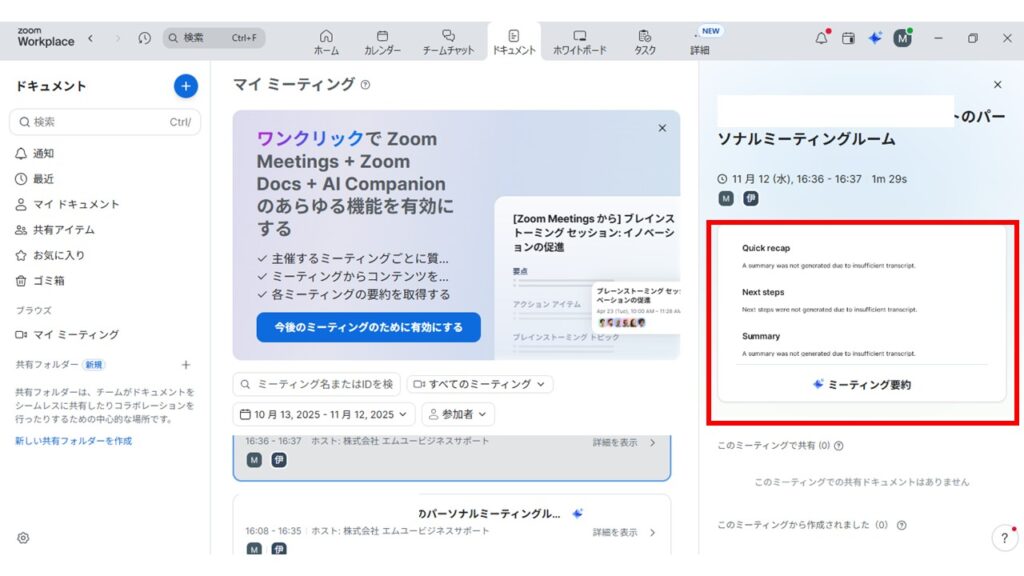Image resolution: width=1024 pixels, height=576 pixels.
Task: Open the date range dropdown
Action: pyautogui.click(x=323, y=414)
